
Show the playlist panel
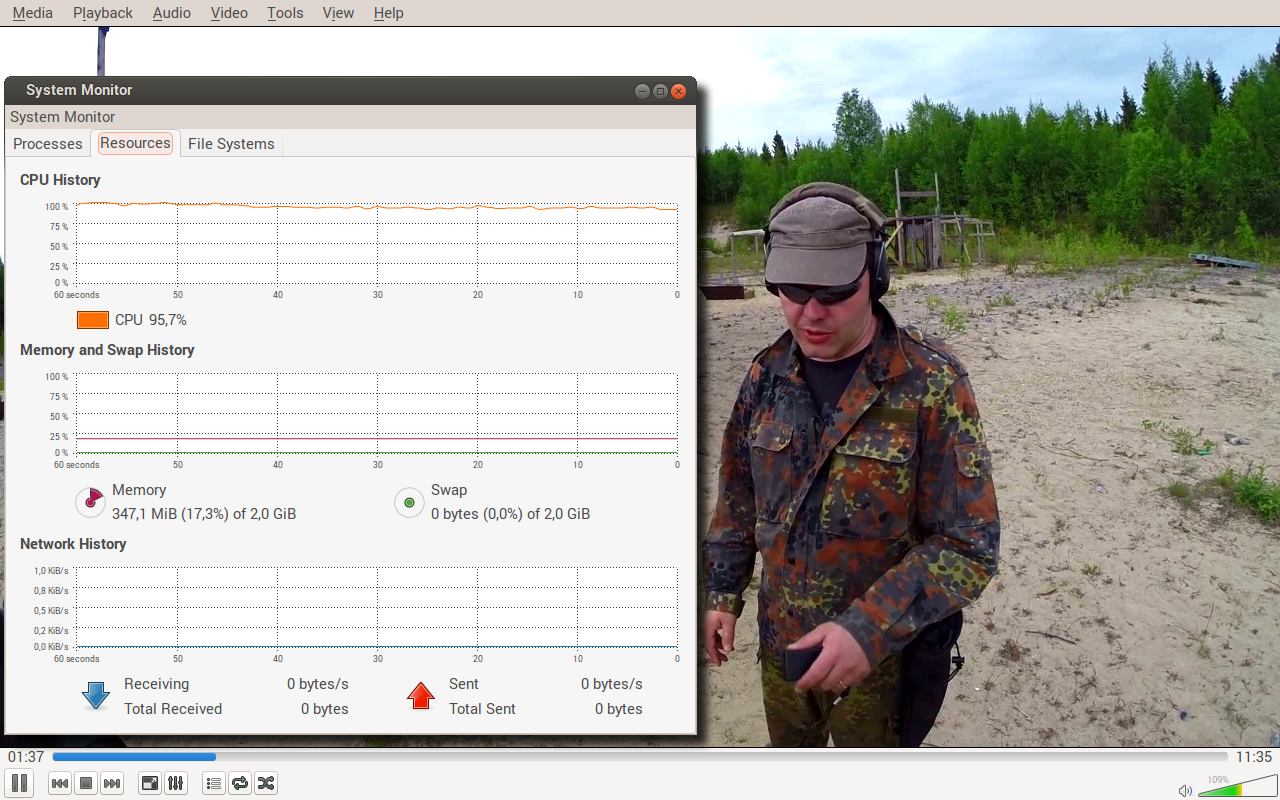(213, 783)
